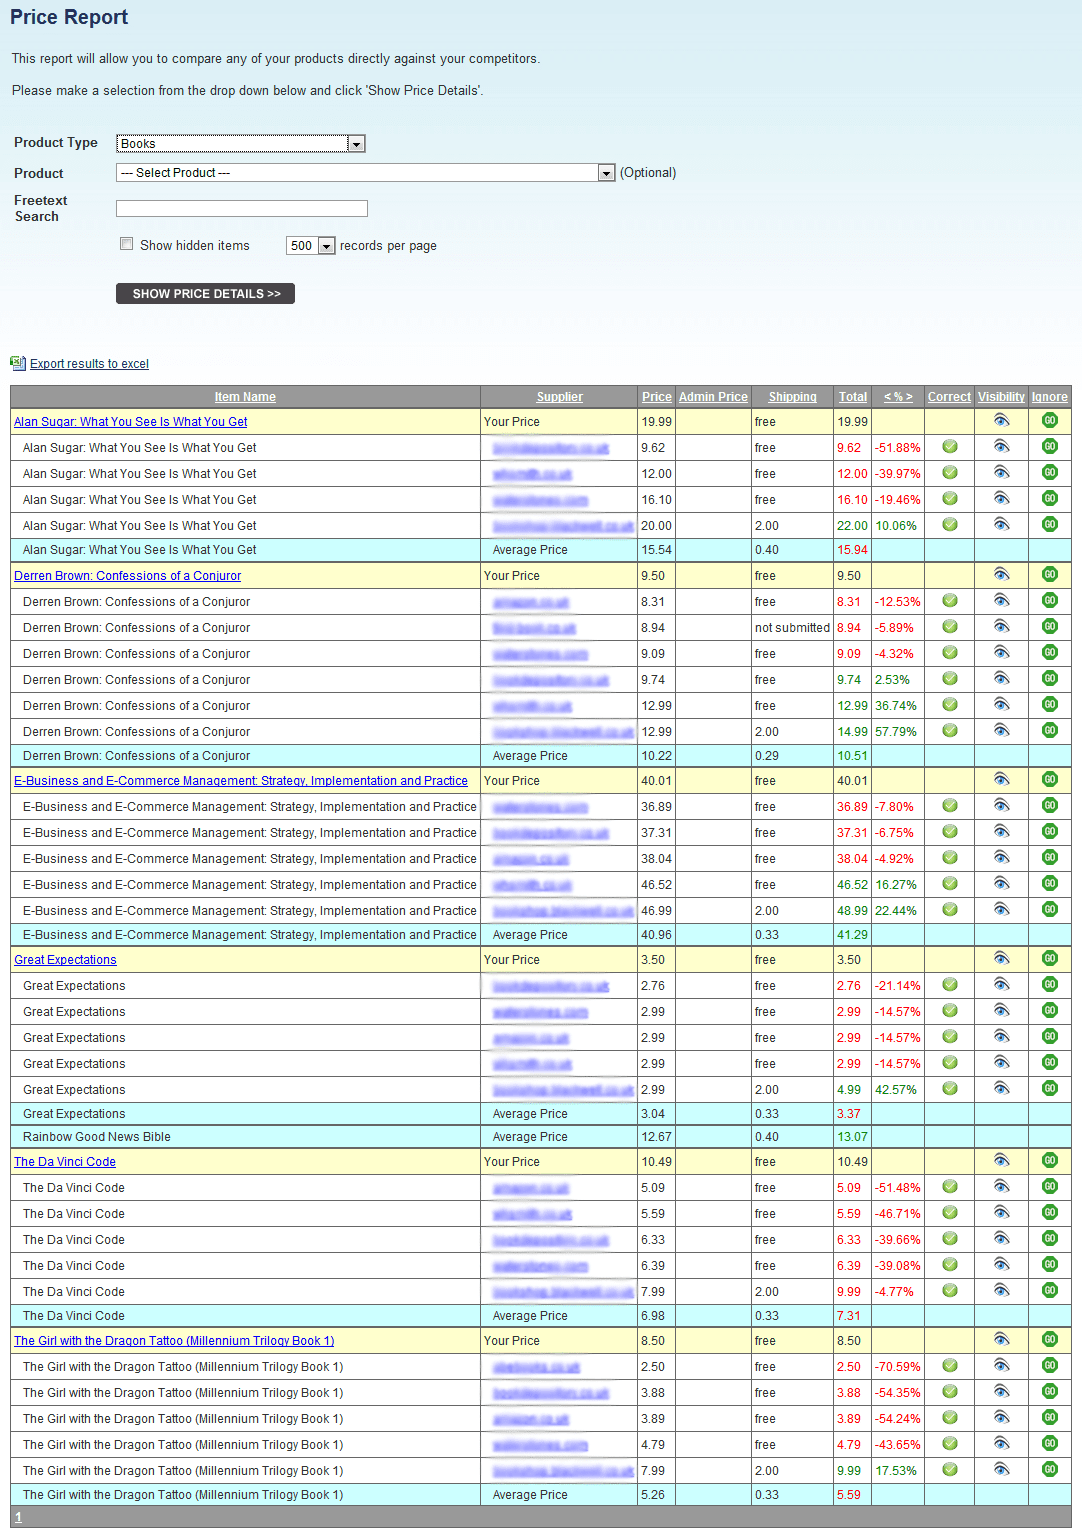1082x1535 pixels.
Task: Click the GO ignore icon on Great Expectations Your Price row
Action: (1050, 958)
